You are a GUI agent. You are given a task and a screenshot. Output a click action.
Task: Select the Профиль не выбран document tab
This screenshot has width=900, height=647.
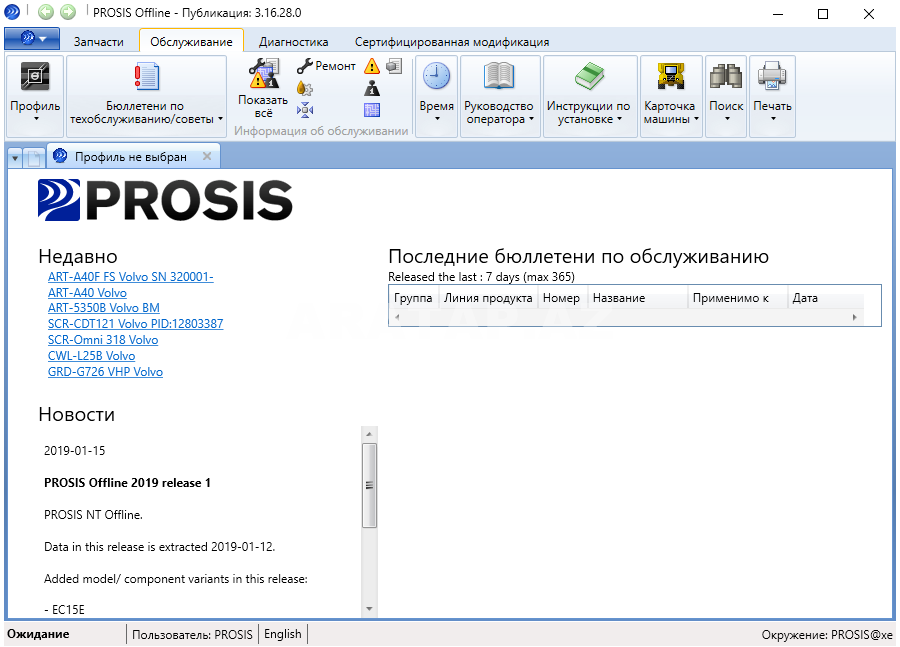pos(131,157)
